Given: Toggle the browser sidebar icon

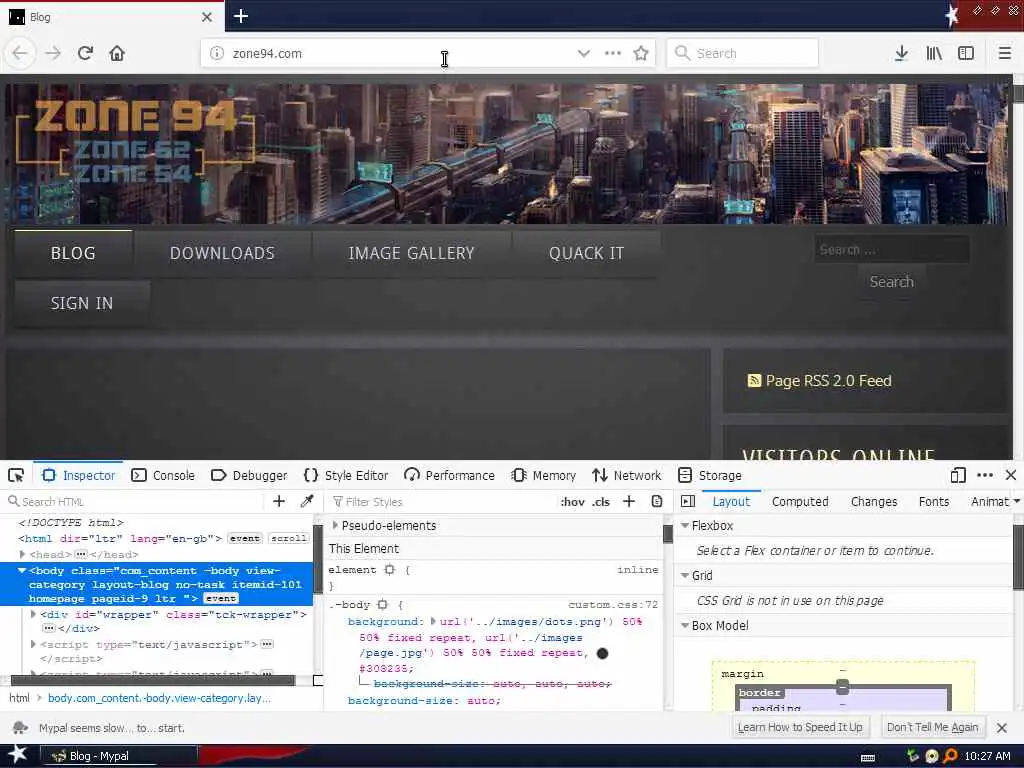Looking at the screenshot, I should click(x=966, y=53).
